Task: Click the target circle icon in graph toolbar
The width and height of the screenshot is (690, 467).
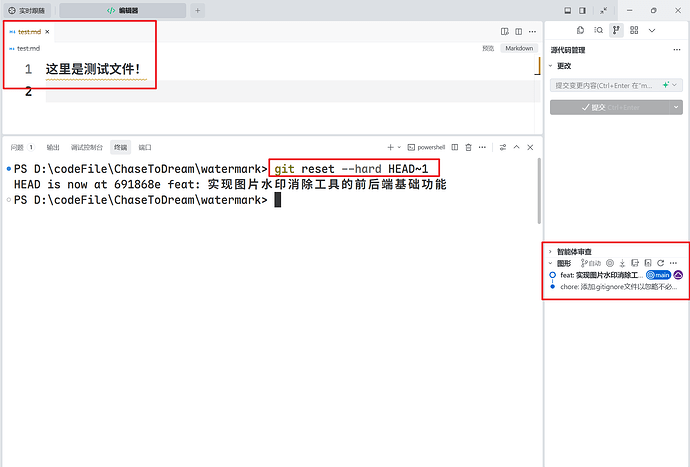Action: [x=610, y=263]
